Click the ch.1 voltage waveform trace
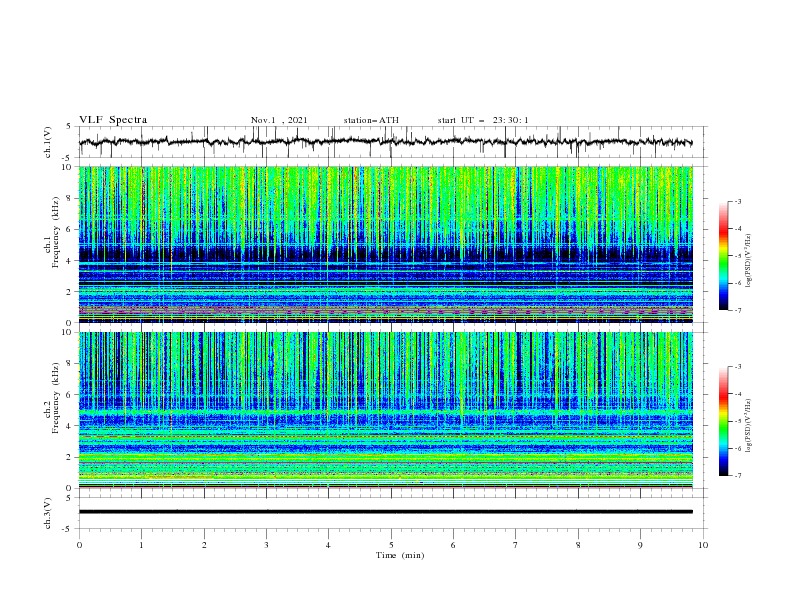 (385, 142)
